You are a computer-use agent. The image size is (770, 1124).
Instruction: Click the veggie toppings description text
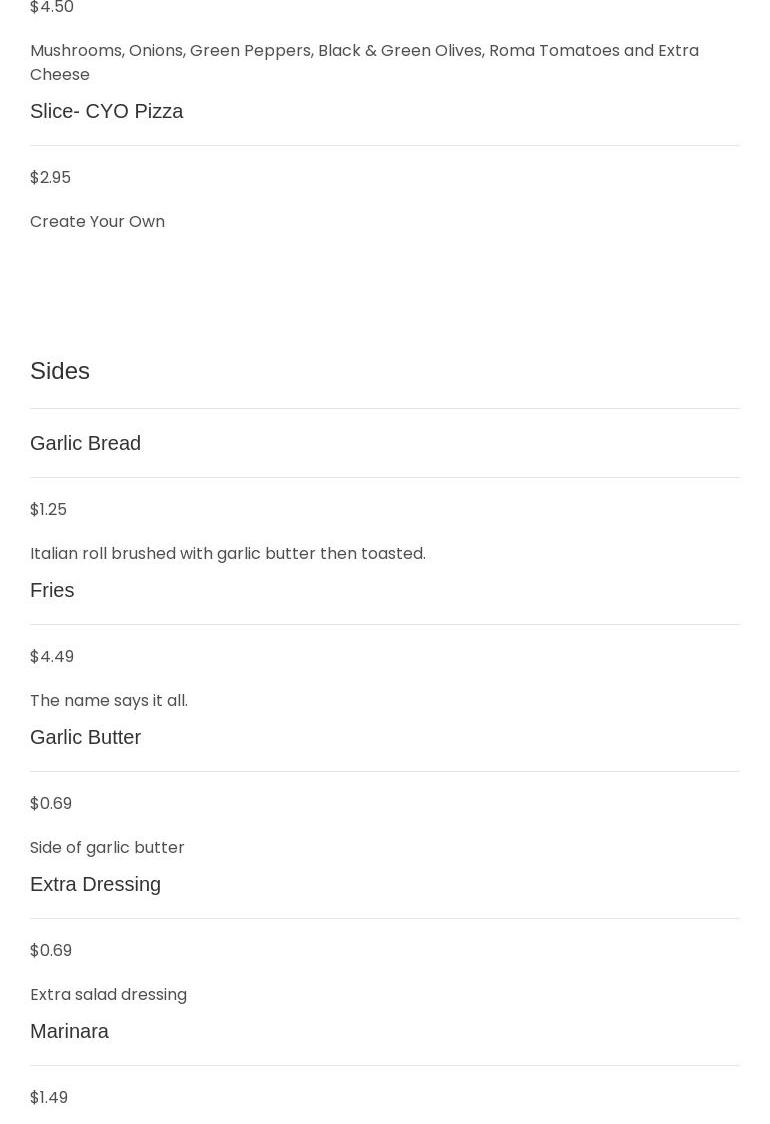[364, 51]
